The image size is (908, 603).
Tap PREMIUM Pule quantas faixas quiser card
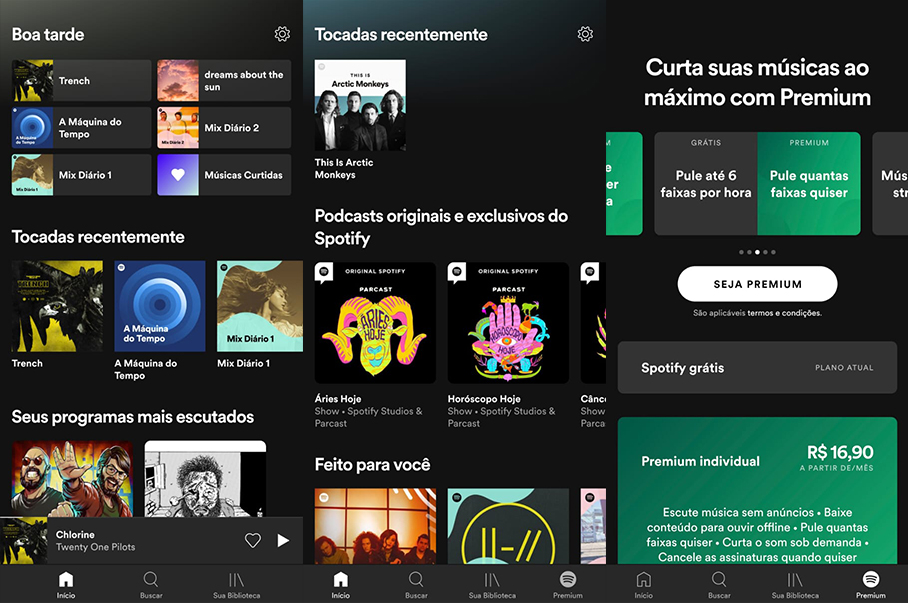pos(809,184)
